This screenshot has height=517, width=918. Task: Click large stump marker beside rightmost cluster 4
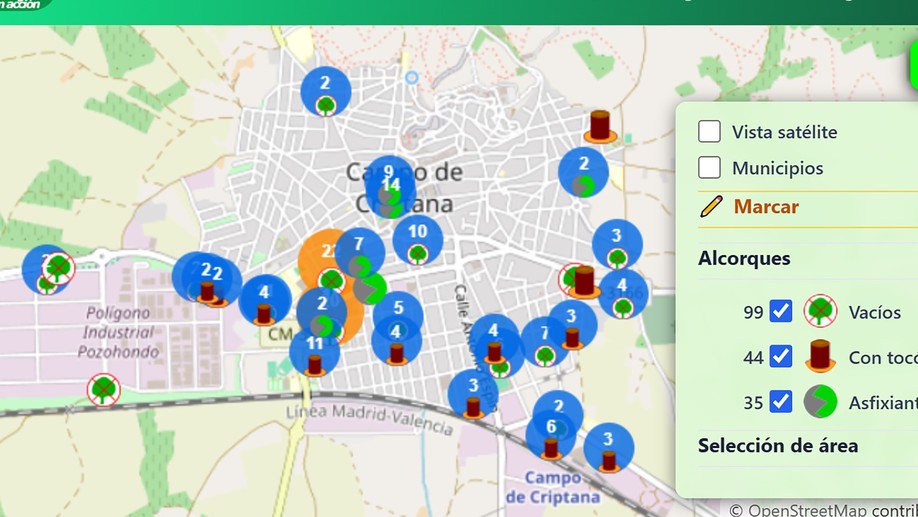584,282
